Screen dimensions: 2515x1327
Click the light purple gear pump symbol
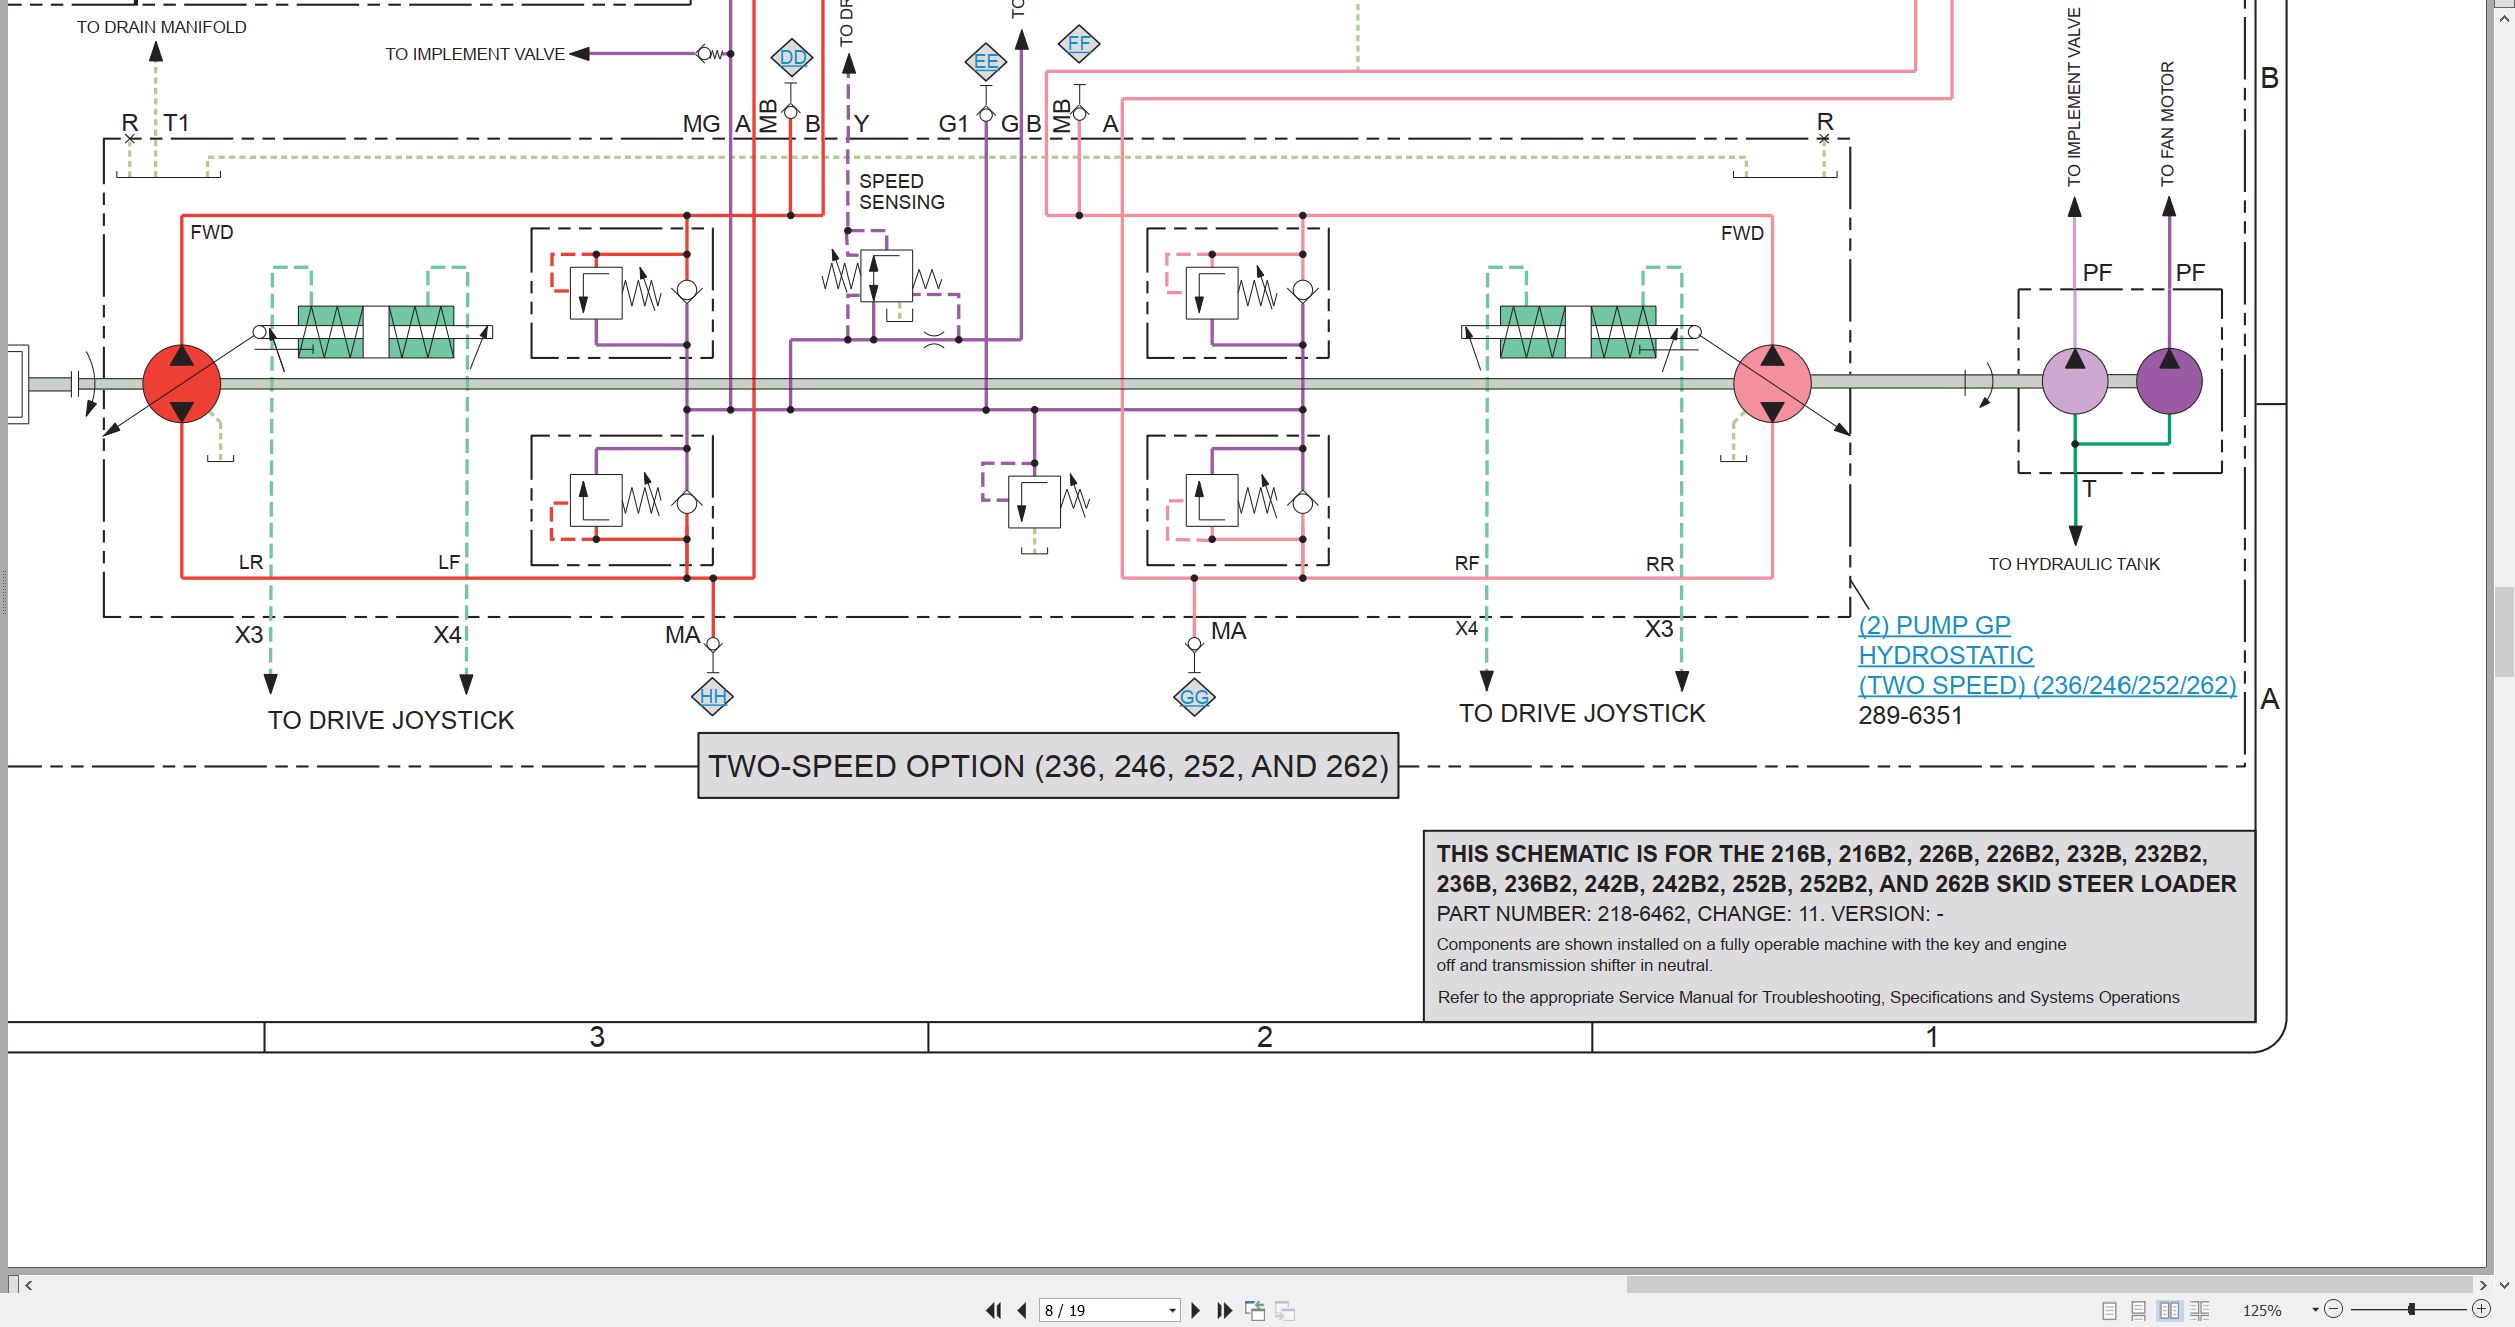pos(2075,381)
